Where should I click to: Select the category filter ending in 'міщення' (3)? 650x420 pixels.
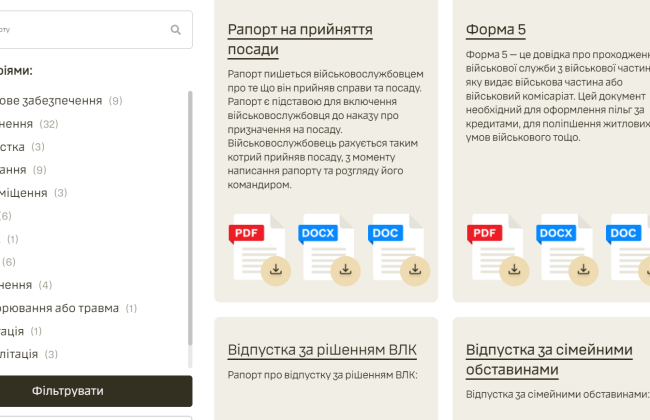[x=33, y=193]
